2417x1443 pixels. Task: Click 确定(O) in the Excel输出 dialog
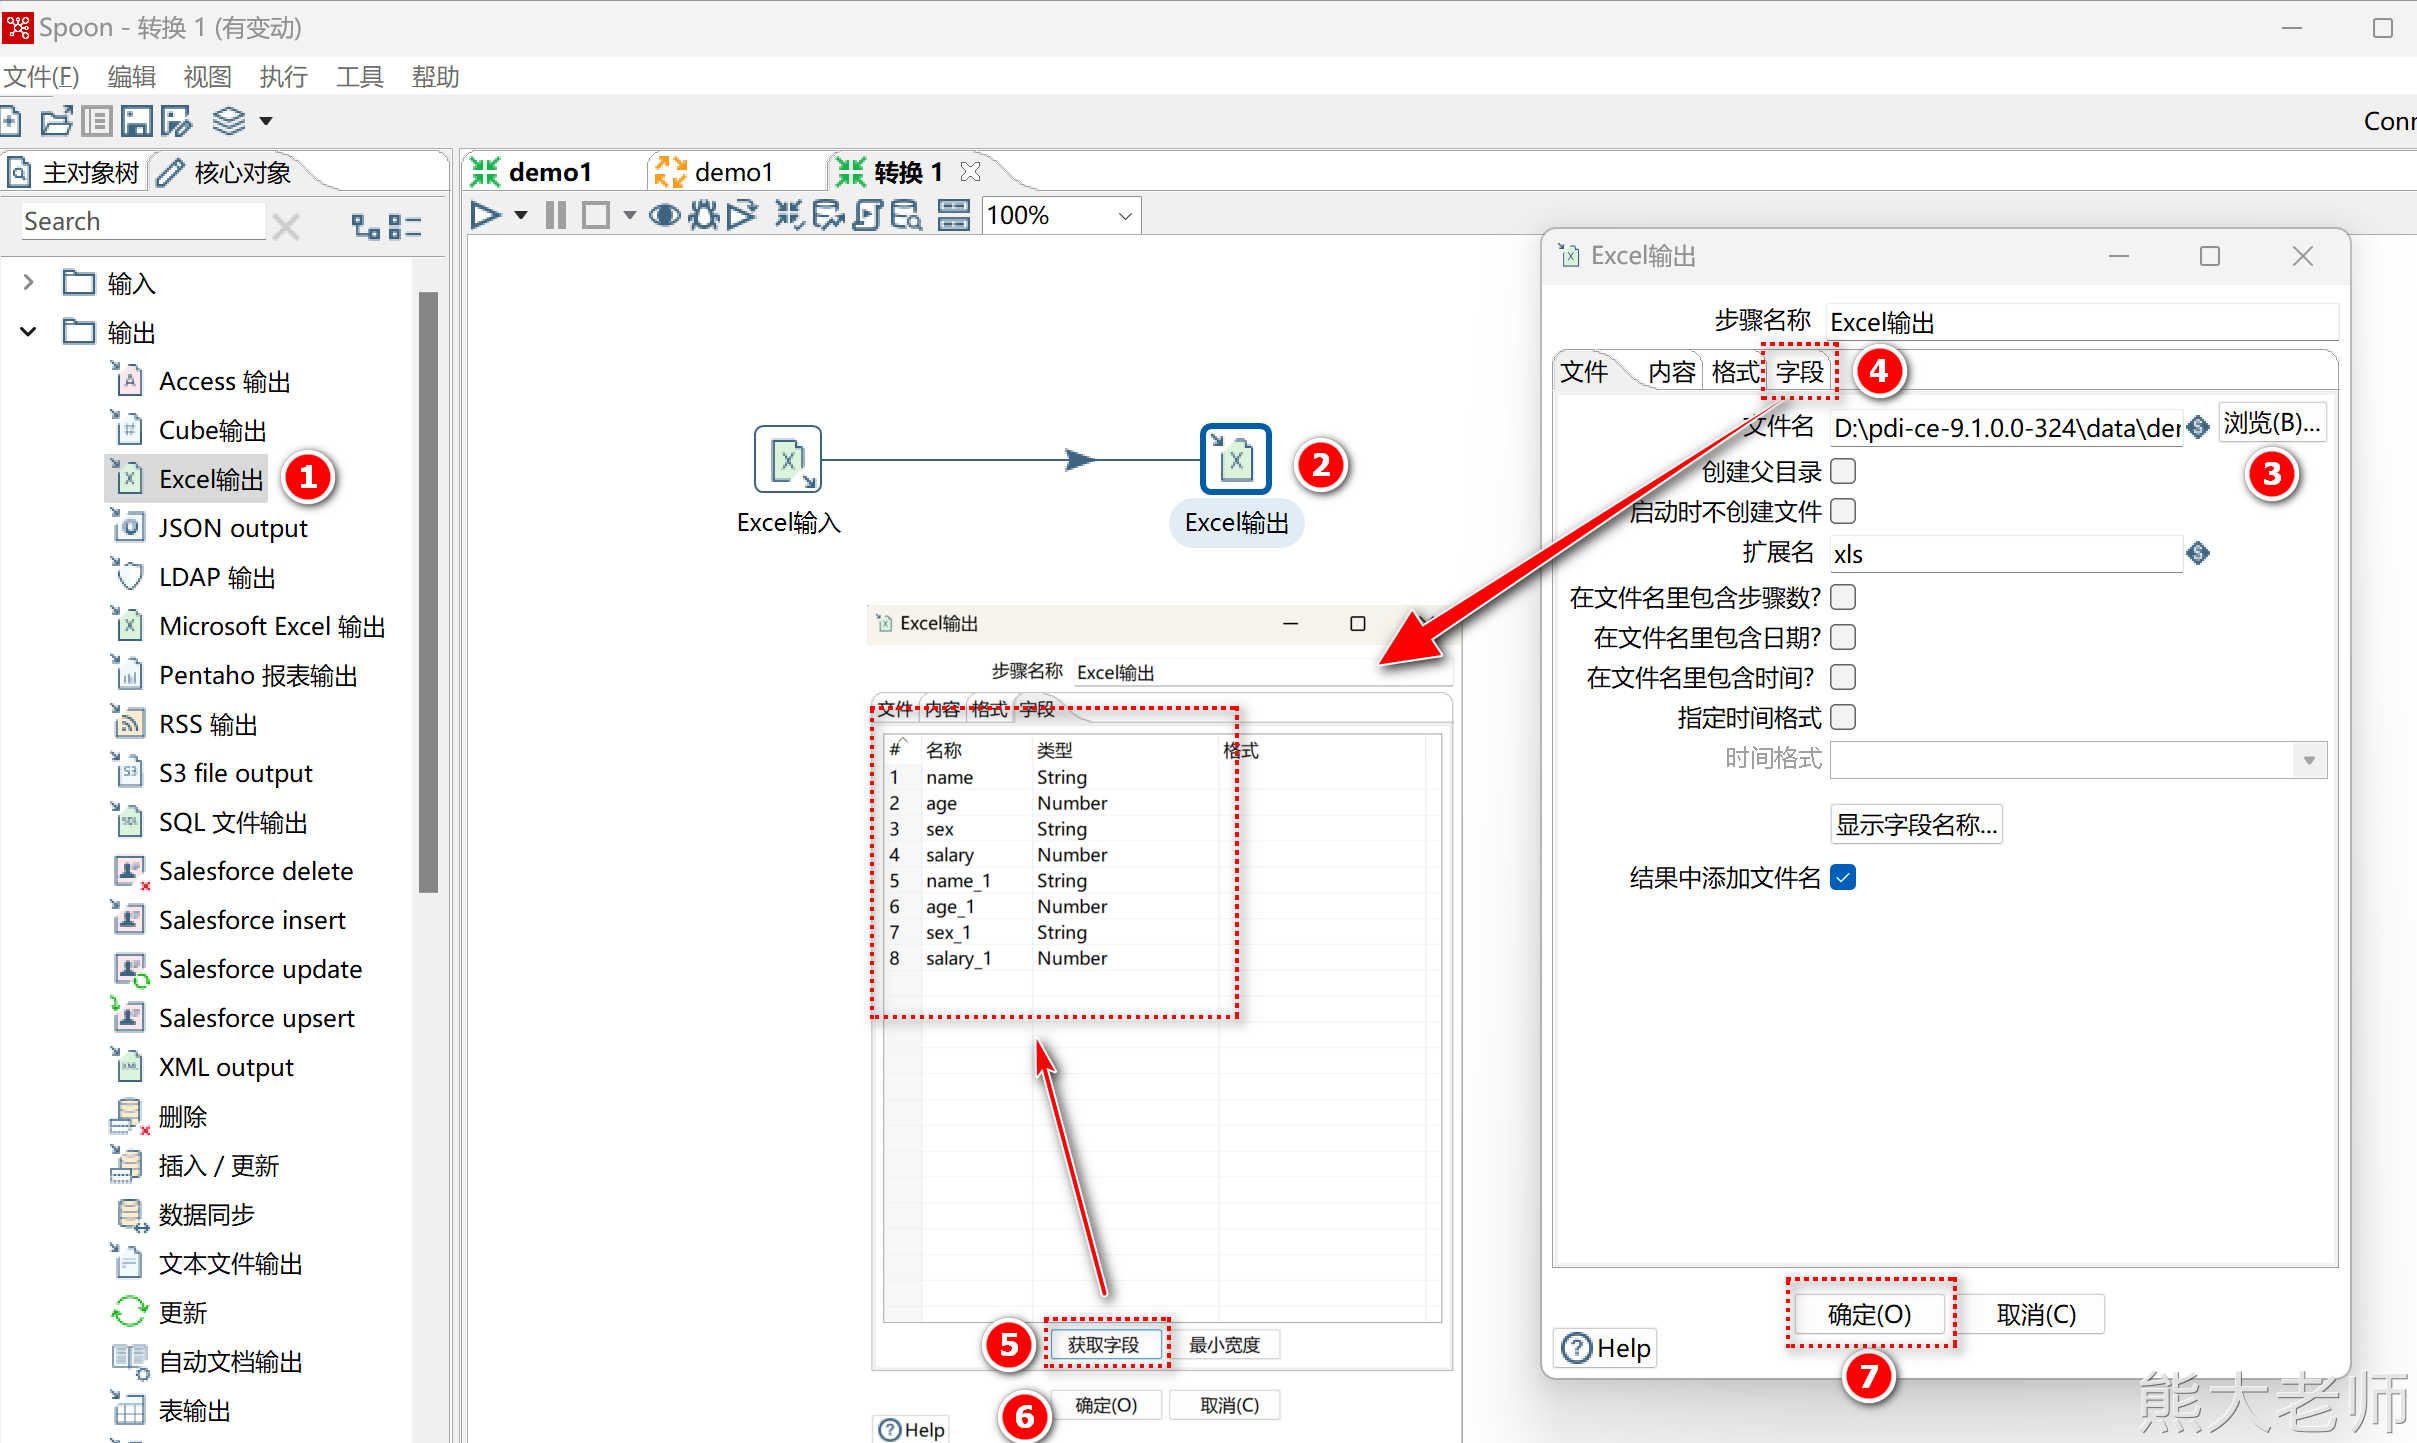(x=1868, y=1314)
